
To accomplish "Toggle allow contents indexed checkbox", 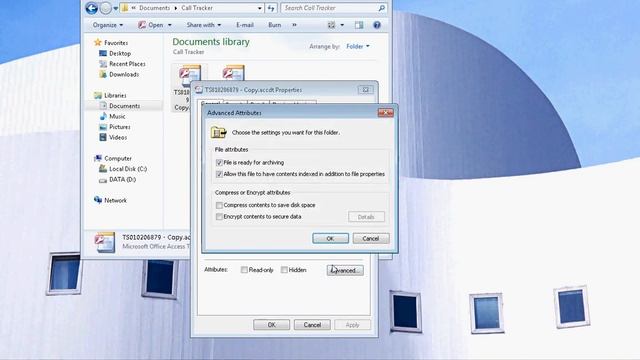I will (219, 174).
